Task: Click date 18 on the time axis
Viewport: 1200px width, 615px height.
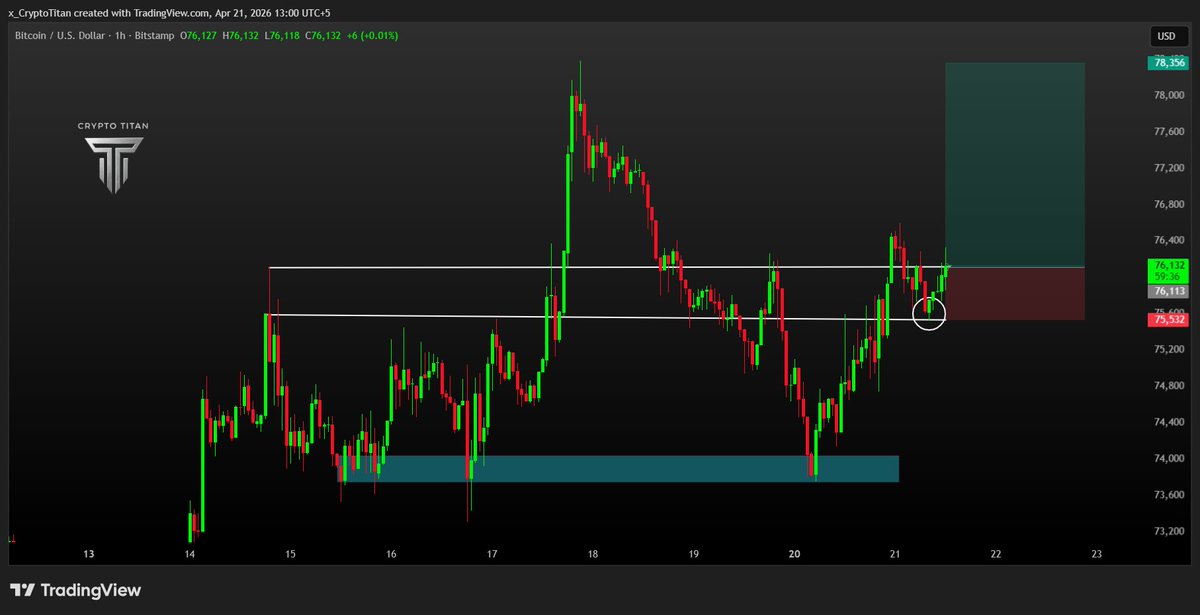Action: click(x=593, y=554)
